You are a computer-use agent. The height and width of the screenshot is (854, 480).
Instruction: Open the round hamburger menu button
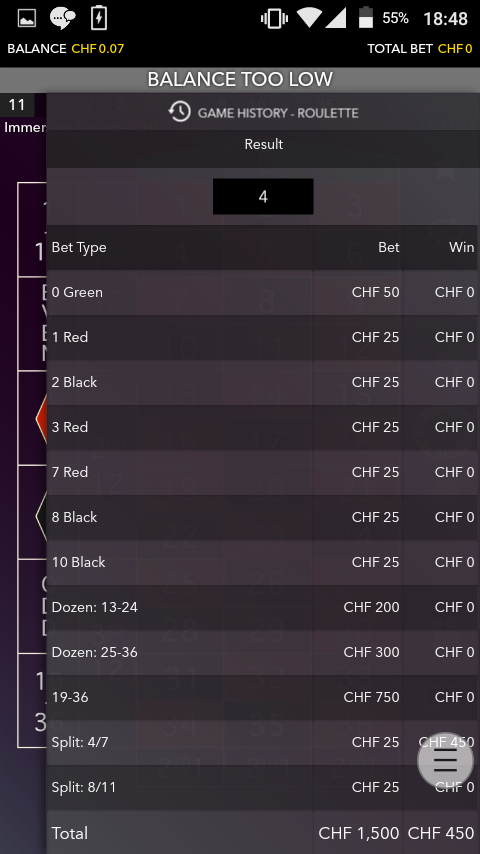point(445,760)
